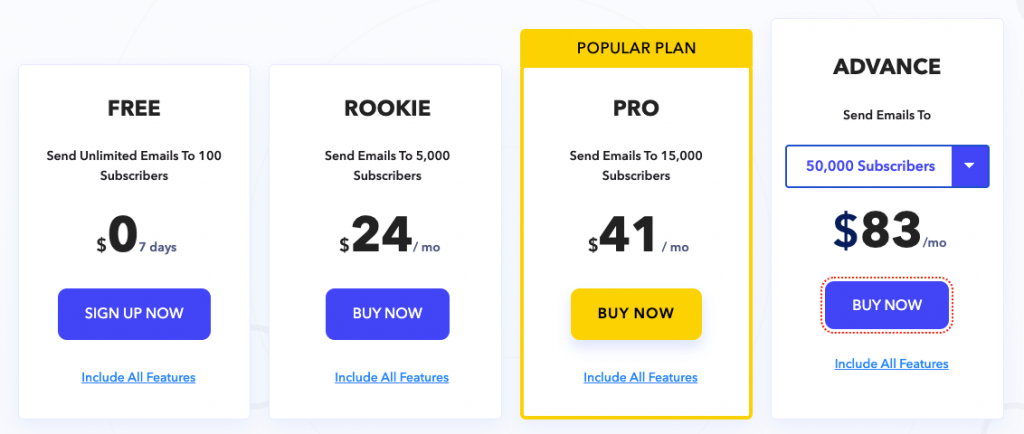This screenshot has height=434, width=1024.
Task: Click the SIGN UP NOW button
Action: (x=134, y=314)
